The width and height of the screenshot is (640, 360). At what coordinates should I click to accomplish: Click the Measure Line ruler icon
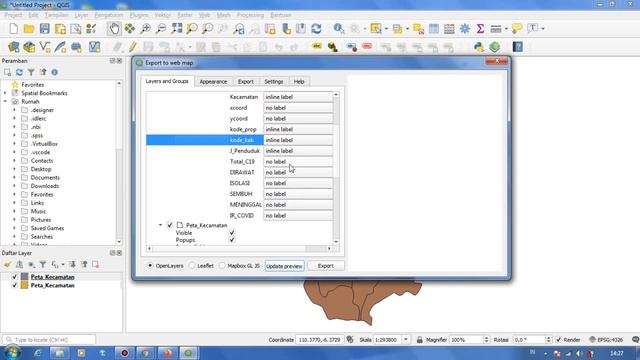[496, 29]
